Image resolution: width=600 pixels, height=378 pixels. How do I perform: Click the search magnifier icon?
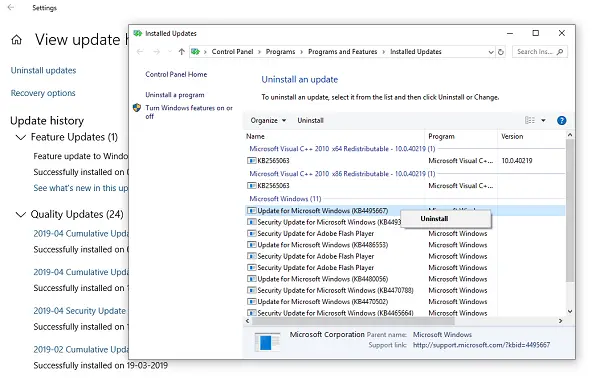tap(560, 52)
